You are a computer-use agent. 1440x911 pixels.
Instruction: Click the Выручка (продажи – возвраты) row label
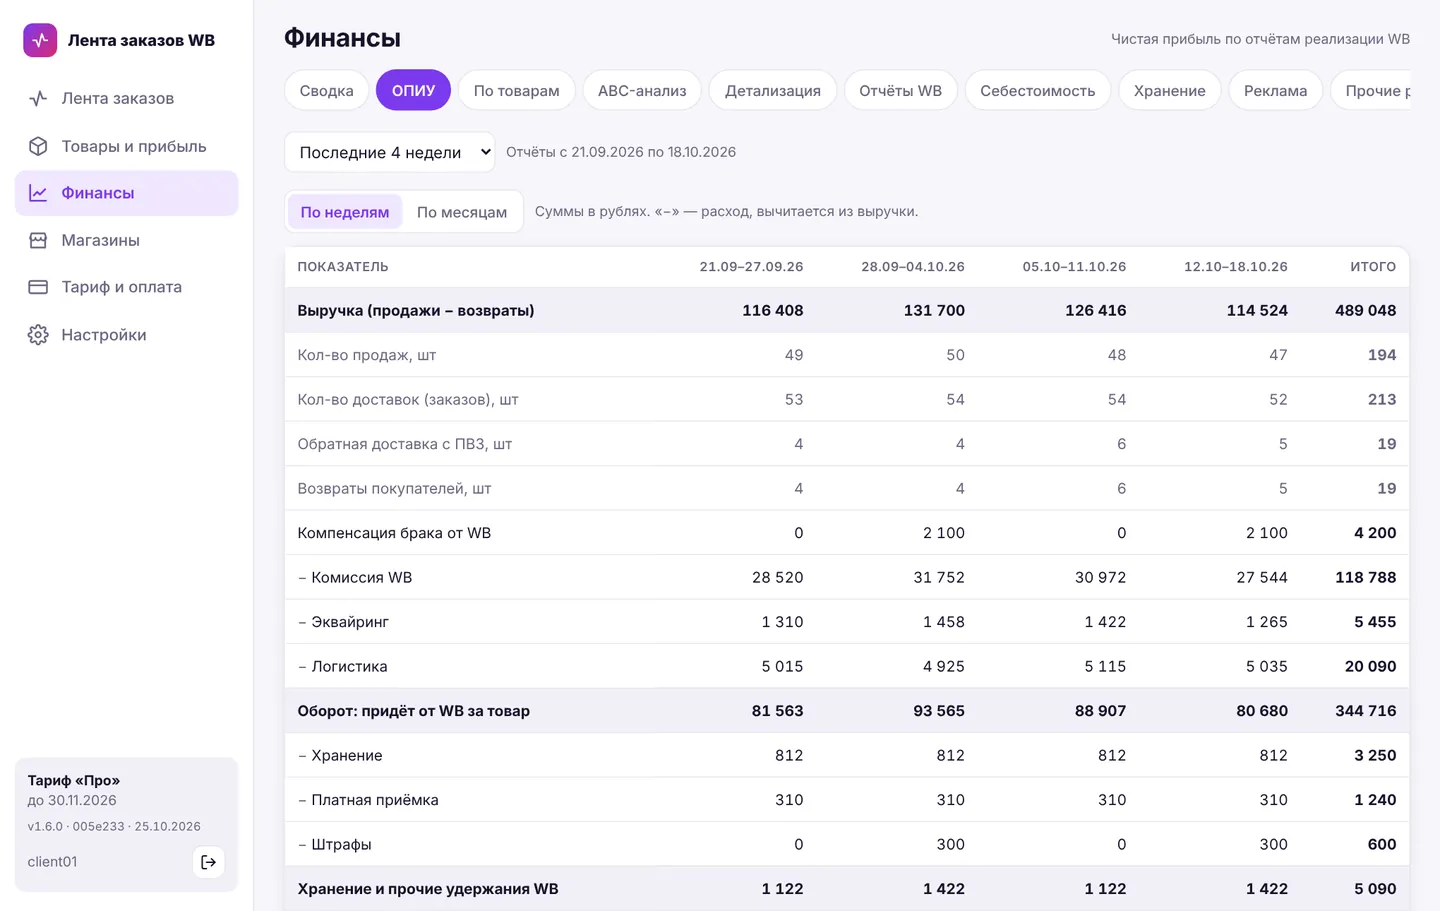click(416, 311)
